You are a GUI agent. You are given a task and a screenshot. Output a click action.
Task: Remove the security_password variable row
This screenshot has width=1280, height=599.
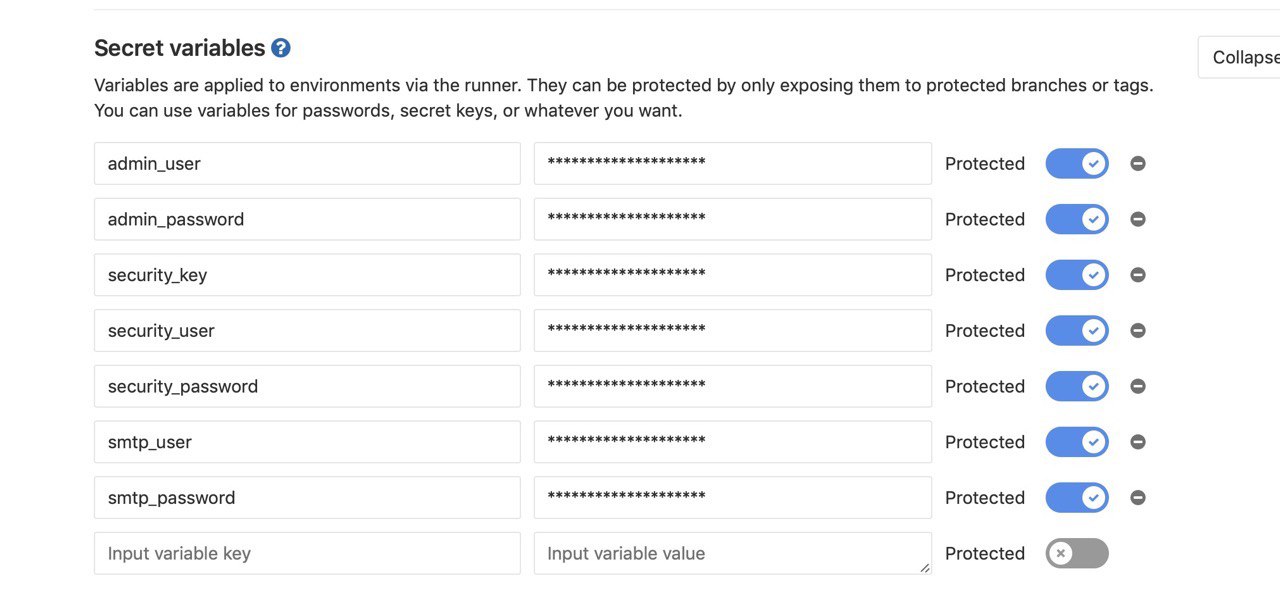point(1138,386)
